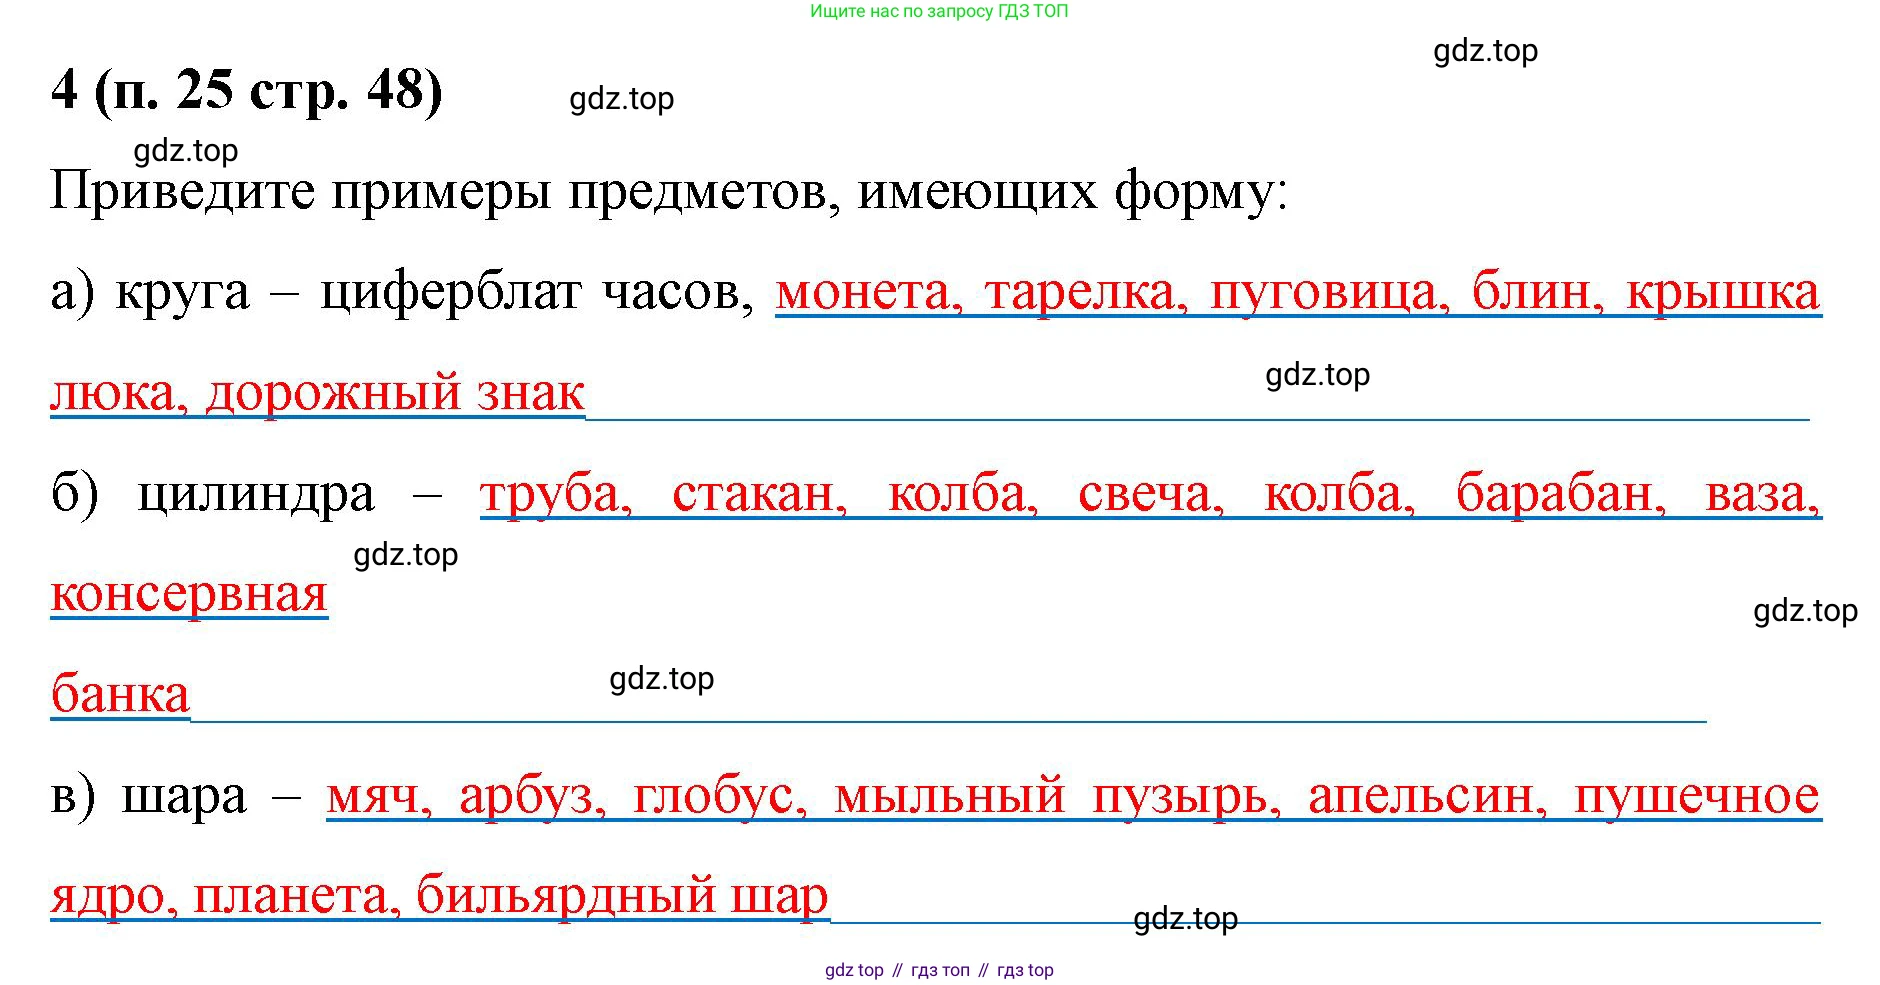The width and height of the screenshot is (1880, 985).
Task: Open the green "Ищите нас по запросу ГДЗ ТОП" text
Action: (938, 12)
